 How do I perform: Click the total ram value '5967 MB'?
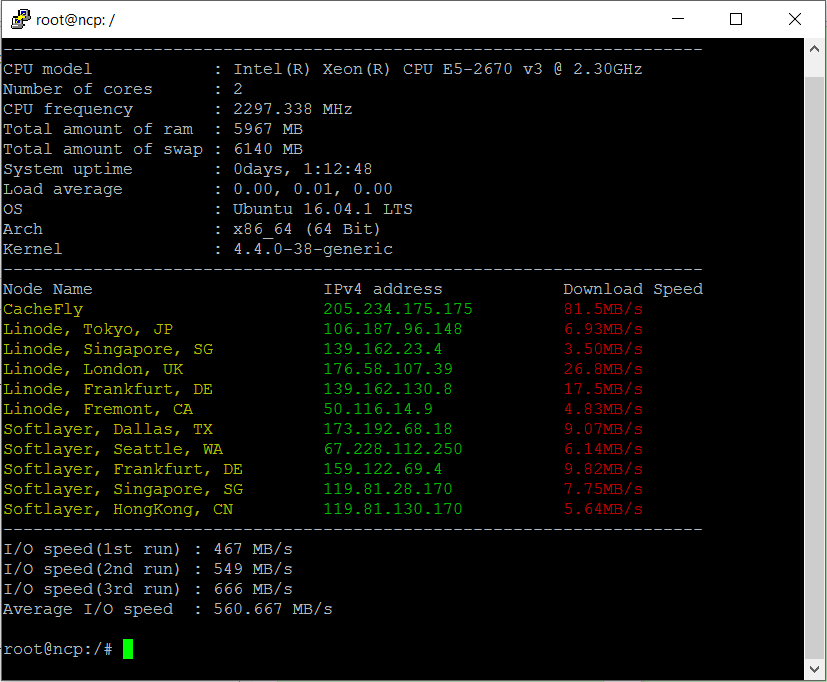coord(268,129)
